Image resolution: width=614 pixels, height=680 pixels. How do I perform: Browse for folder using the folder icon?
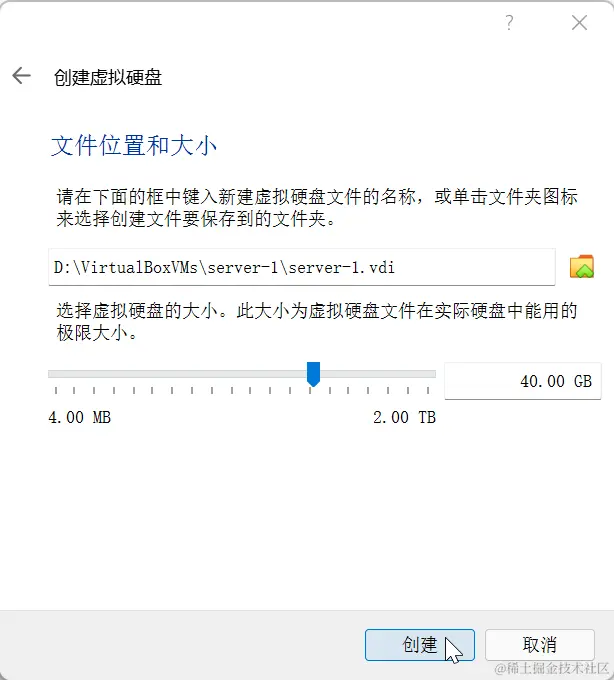[581, 266]
